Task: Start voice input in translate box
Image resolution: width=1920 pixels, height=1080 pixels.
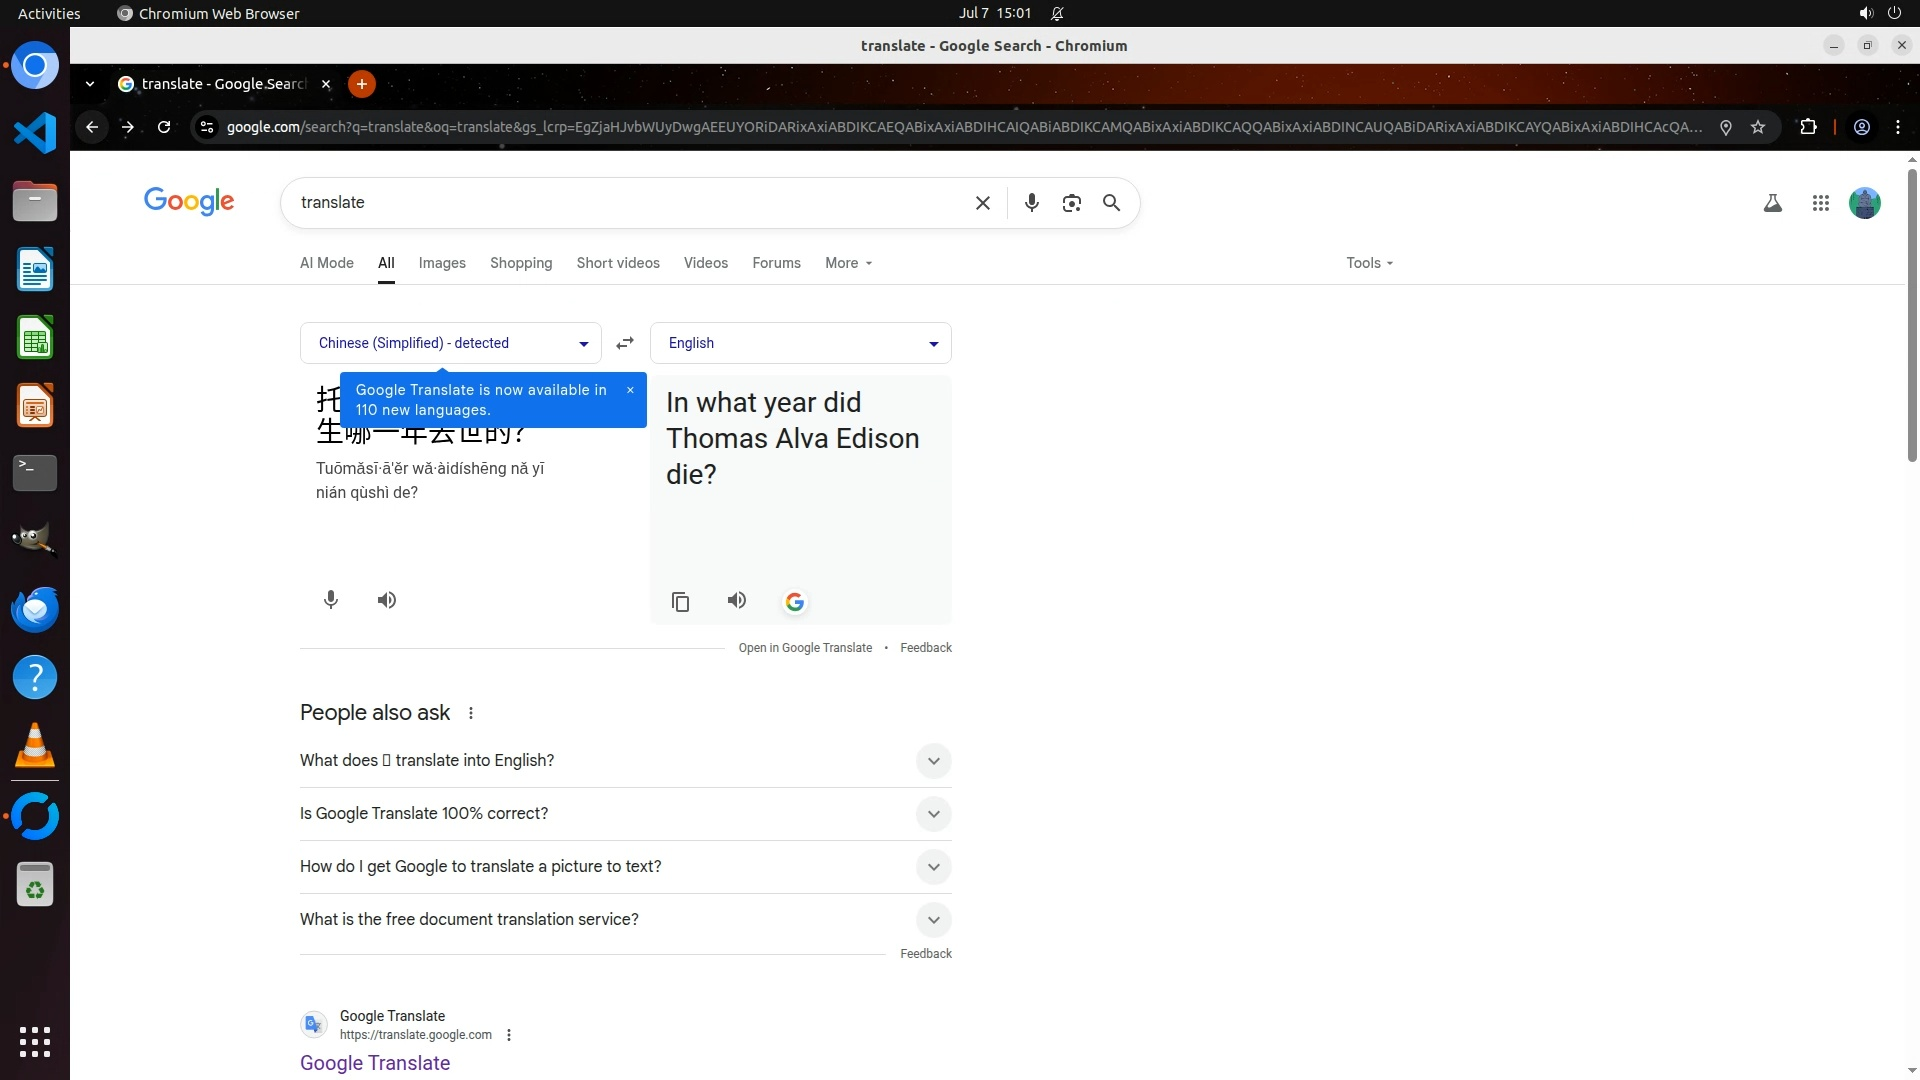Action: click(x=331, y=600)
